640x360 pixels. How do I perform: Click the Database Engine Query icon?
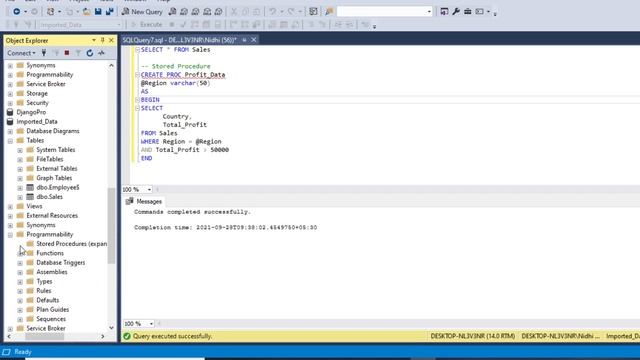(172, 12)
